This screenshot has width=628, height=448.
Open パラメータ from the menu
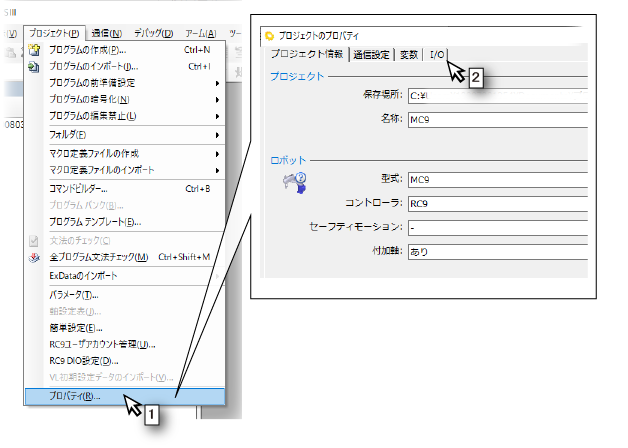(x=74, y=295)
